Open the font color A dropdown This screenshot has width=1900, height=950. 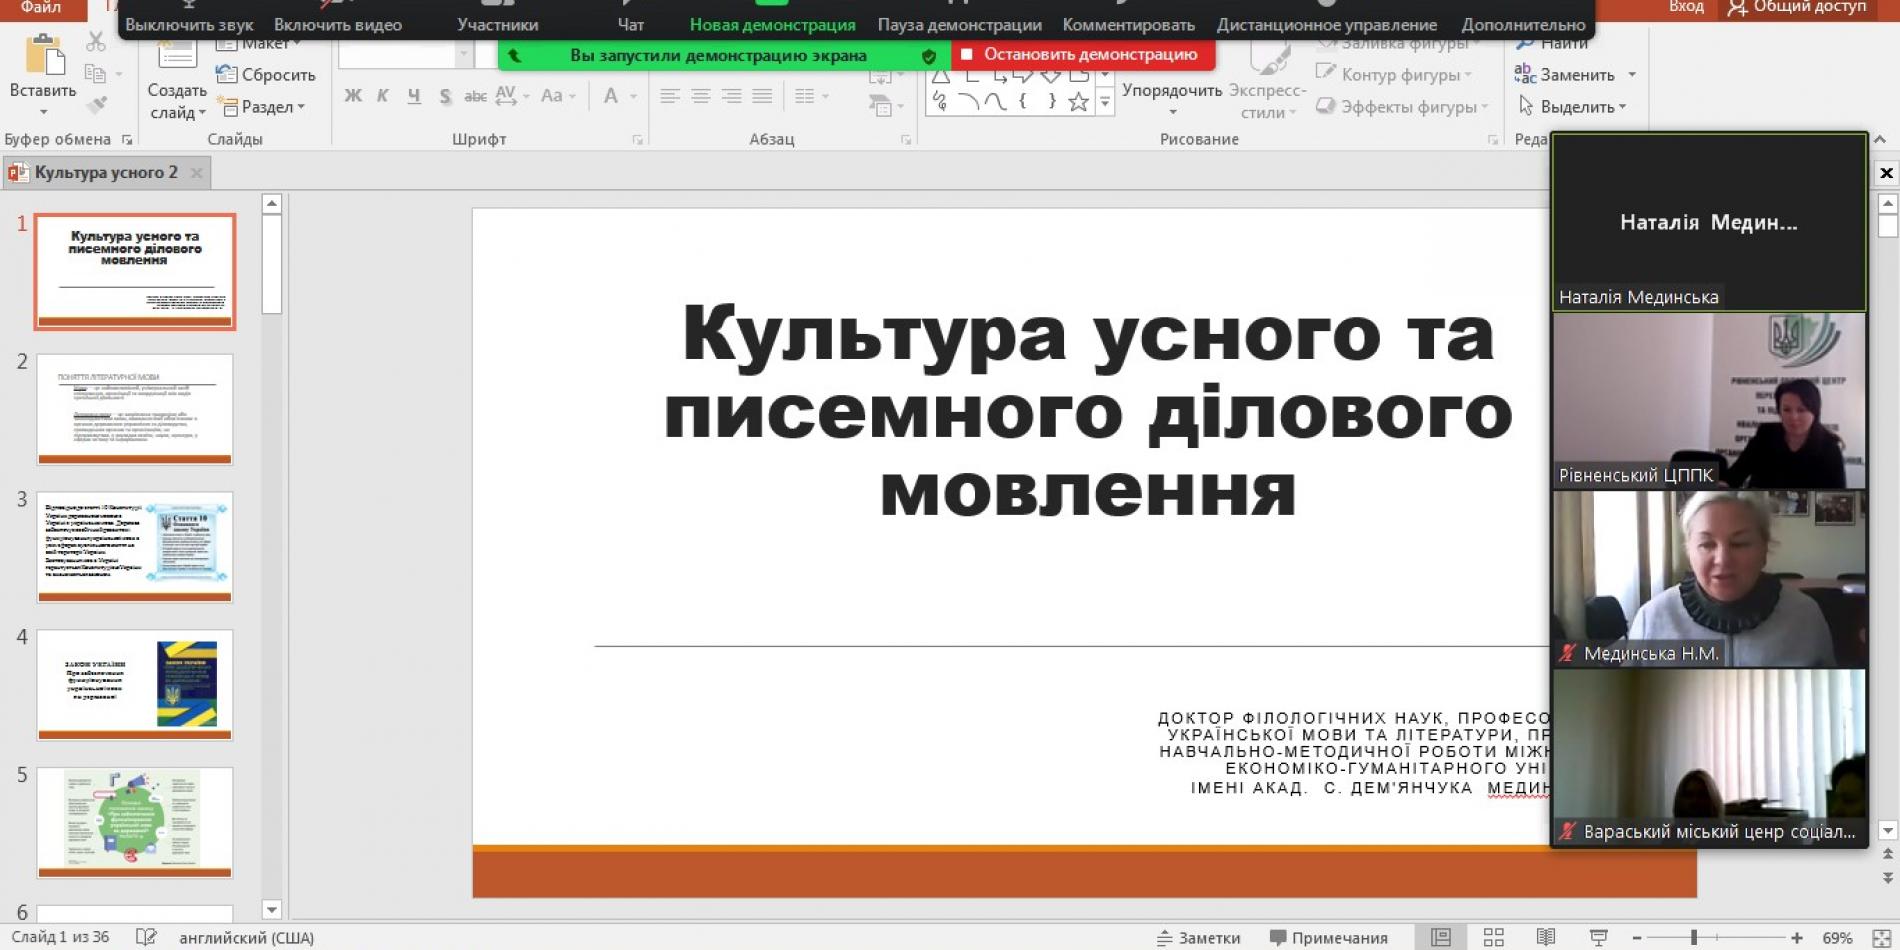click(x=620, y=96)
